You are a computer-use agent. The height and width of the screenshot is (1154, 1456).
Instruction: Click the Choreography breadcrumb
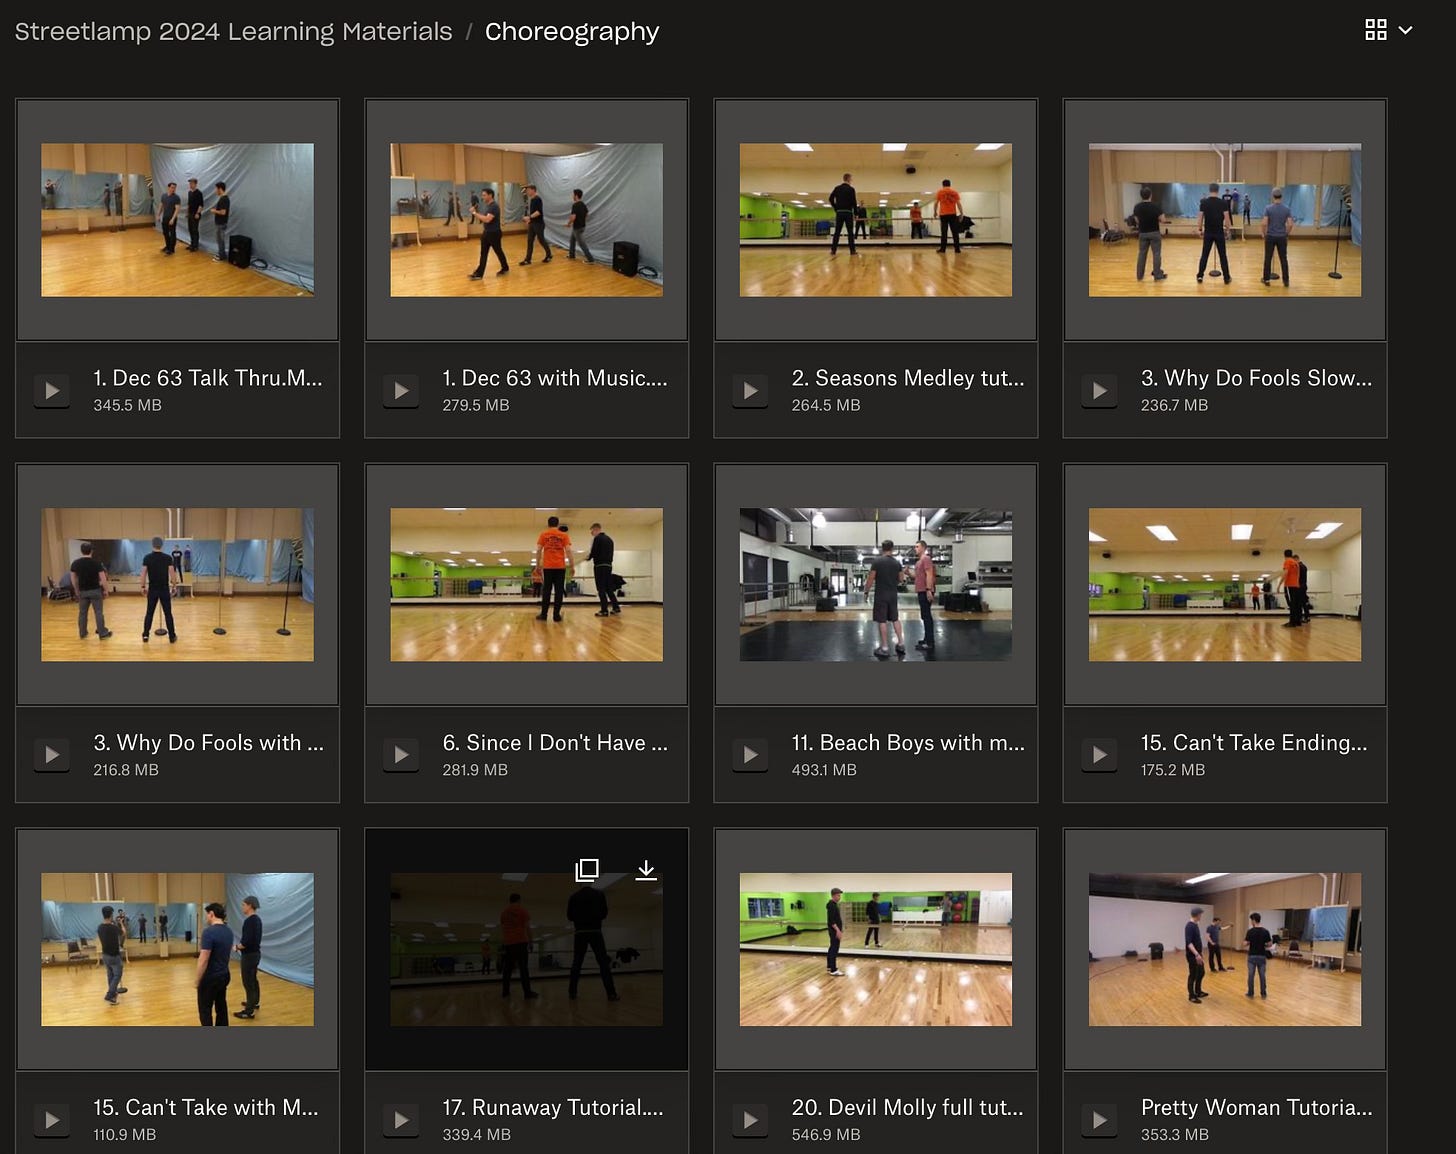572,31
